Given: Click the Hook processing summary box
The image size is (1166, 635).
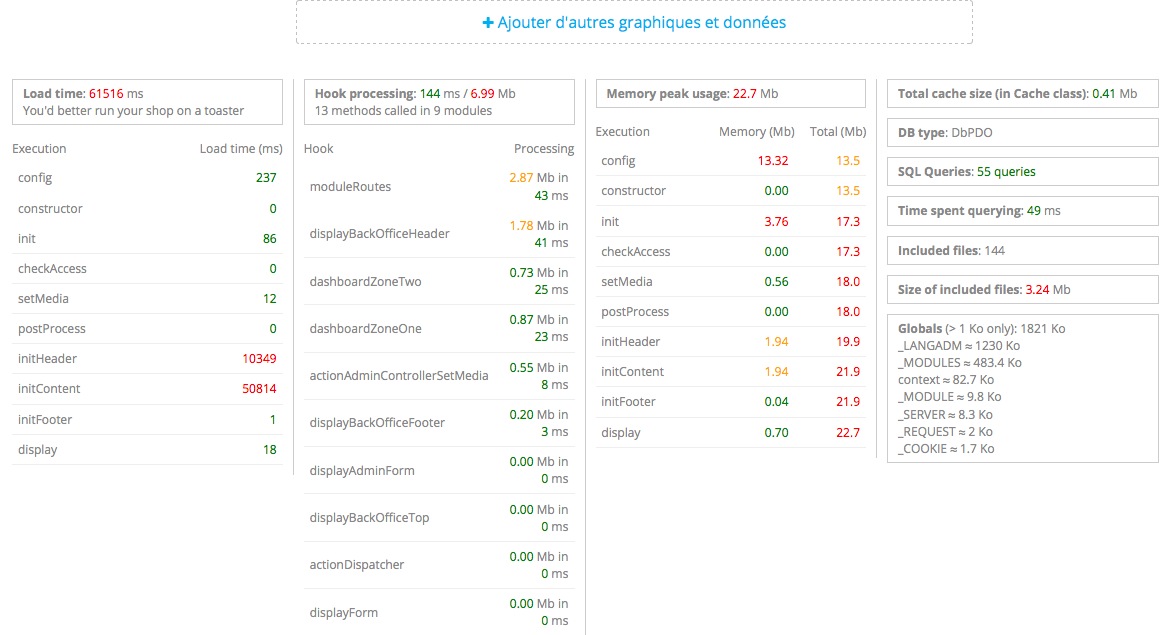Looking at the screenshot, I should click(x=439, y=102).
